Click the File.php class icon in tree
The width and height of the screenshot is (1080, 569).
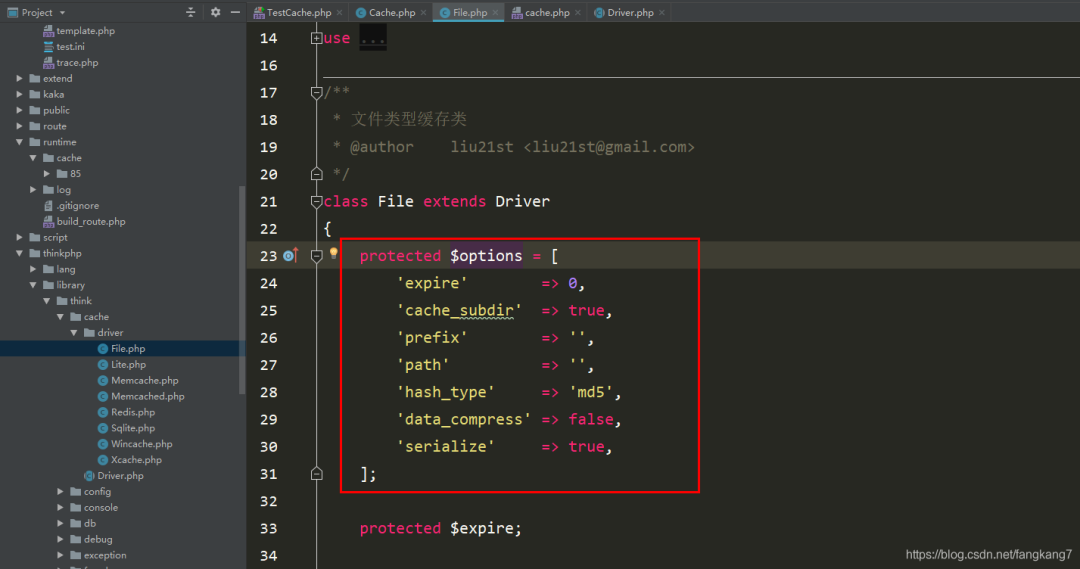click(x=103, y=349)
